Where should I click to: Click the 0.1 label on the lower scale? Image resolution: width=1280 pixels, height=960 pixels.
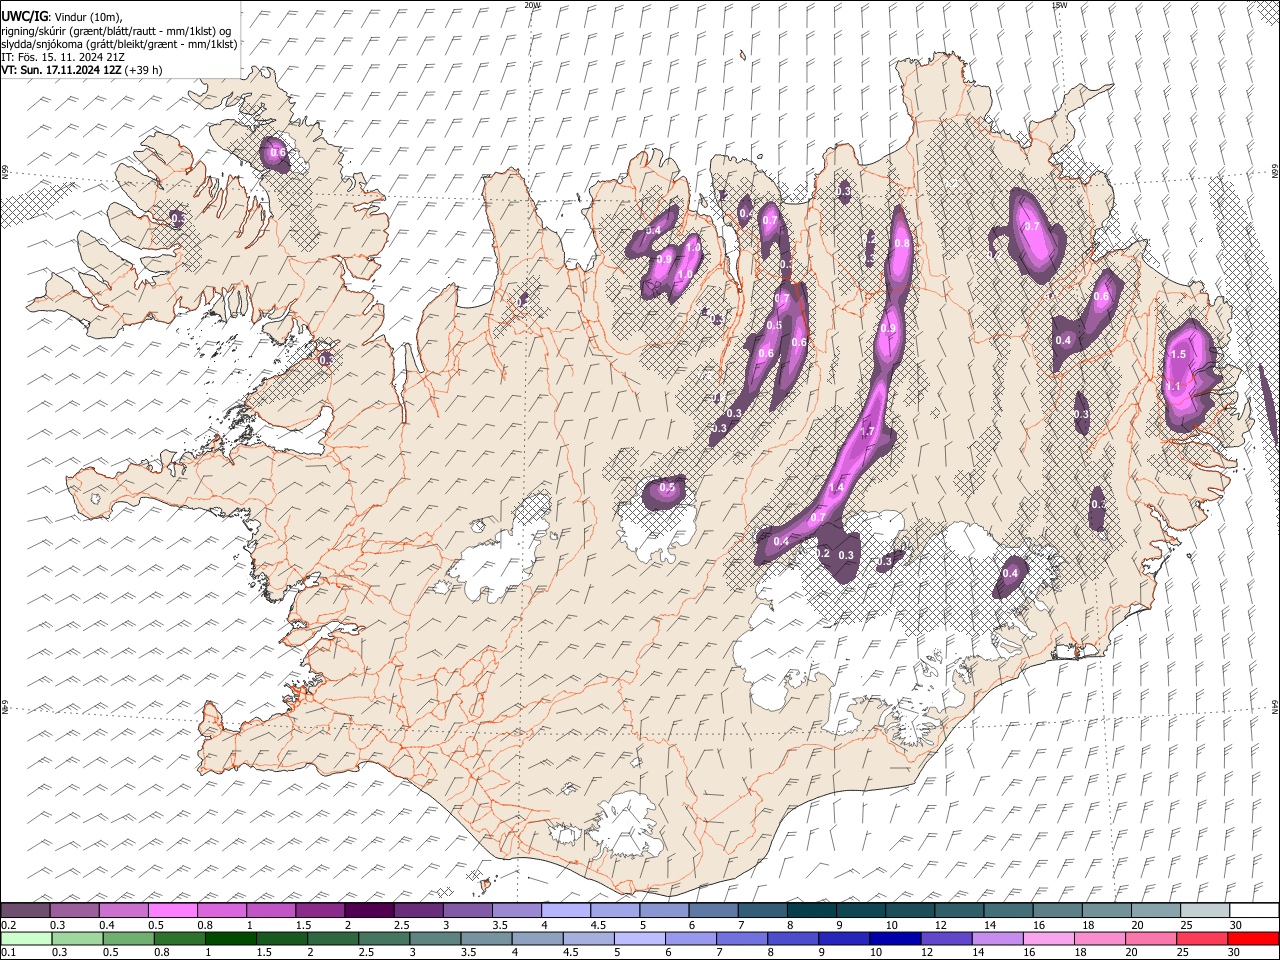click(x=7, y=953)
